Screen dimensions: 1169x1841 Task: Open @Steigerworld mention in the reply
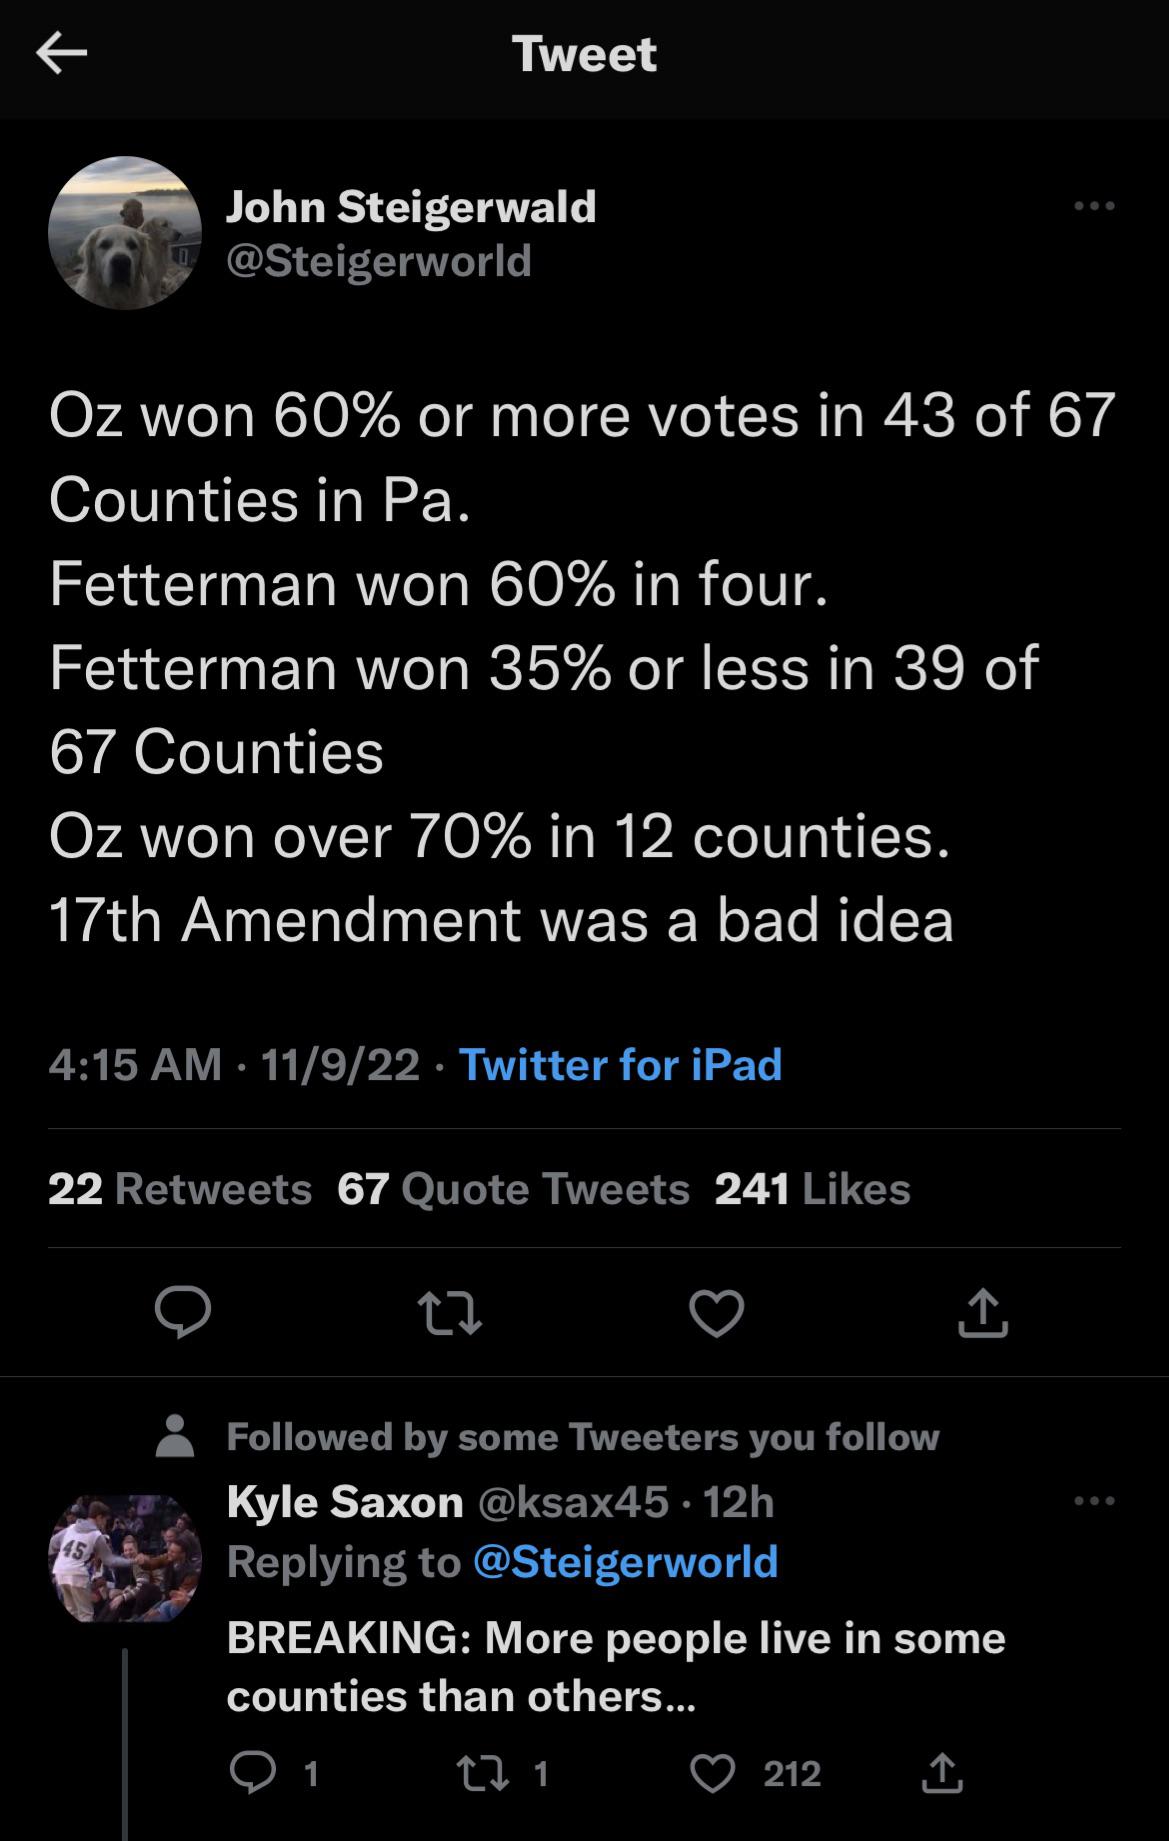[x=625, y=1562]
